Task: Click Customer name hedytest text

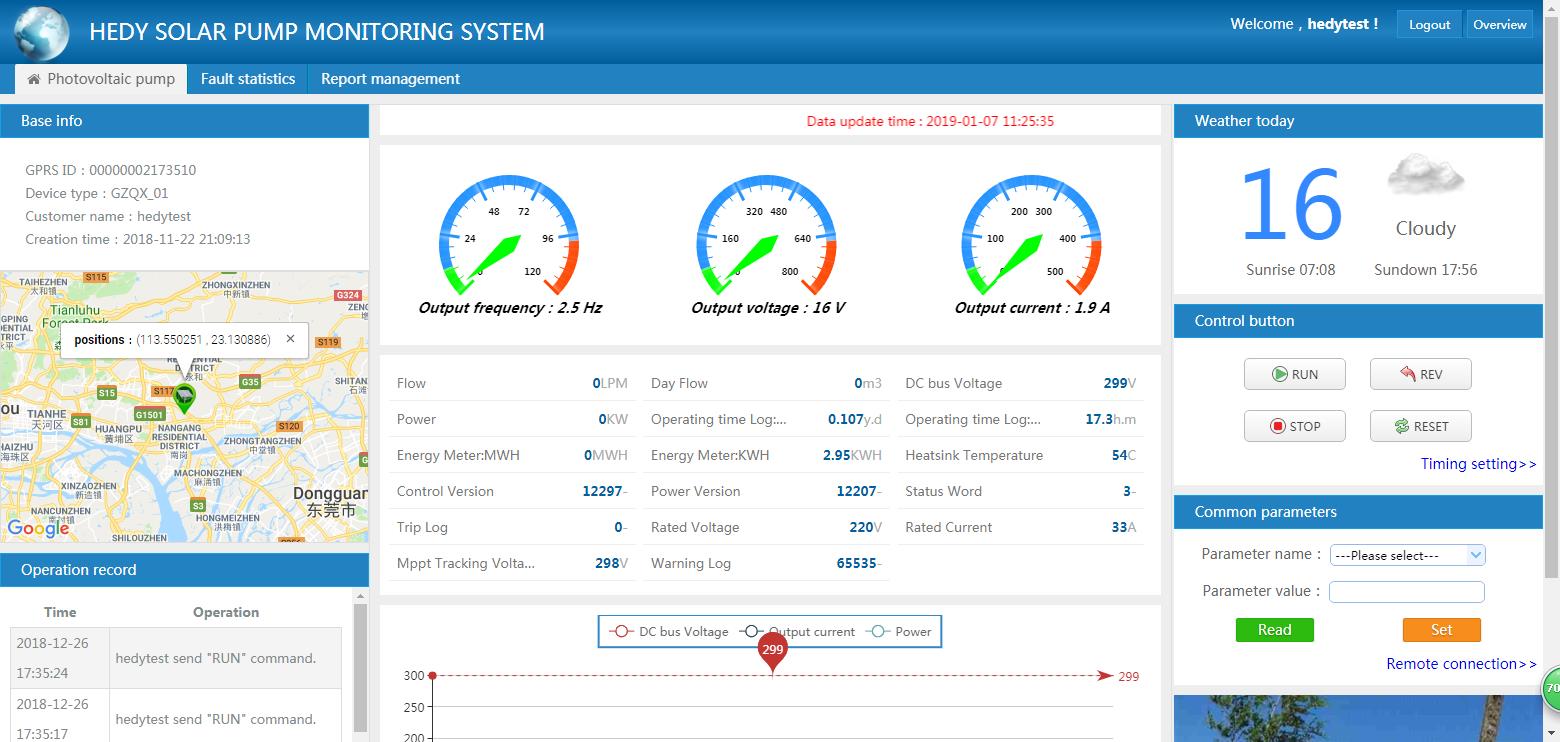Action: pyautogui.click(x=108, y=216)
